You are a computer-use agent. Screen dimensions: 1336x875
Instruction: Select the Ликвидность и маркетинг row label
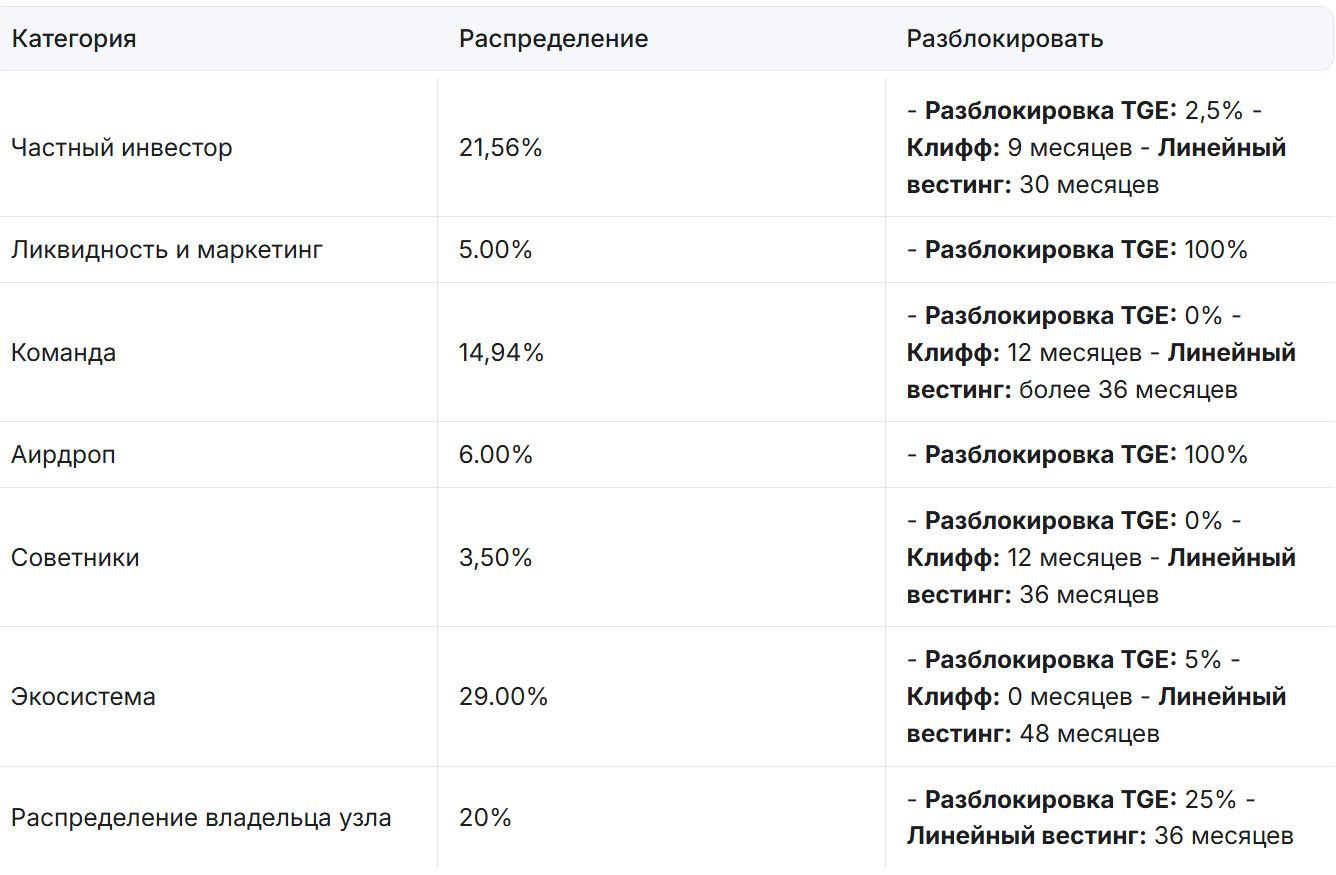pyautogui.click(x=167, y=250)
